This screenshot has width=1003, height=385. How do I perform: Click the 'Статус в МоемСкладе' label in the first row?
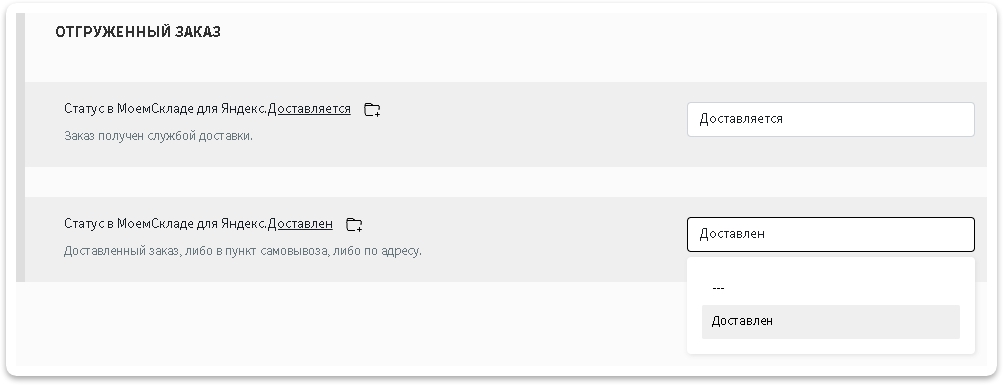tap(166, 109)
